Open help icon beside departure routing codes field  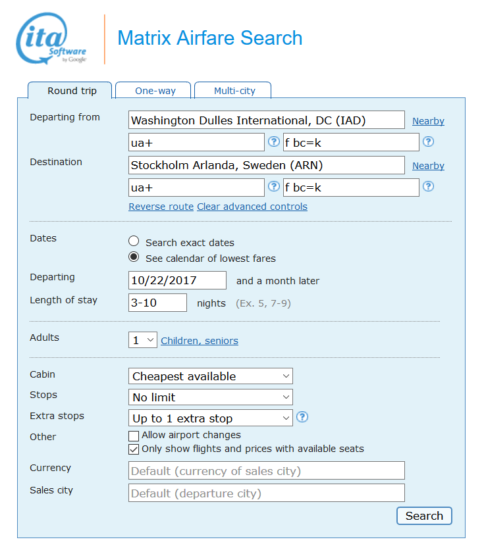[x=274, y=142]
